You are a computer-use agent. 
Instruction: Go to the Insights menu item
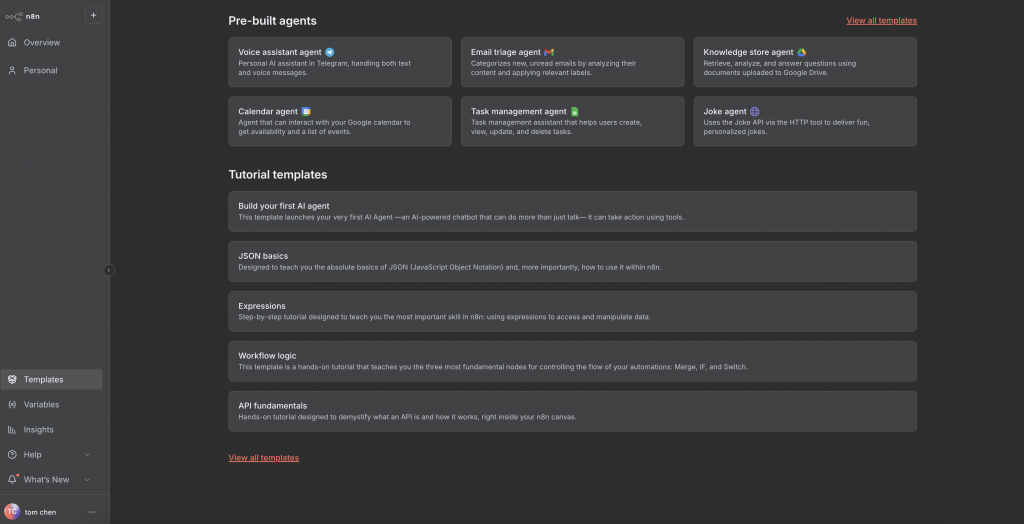[39, 430]
